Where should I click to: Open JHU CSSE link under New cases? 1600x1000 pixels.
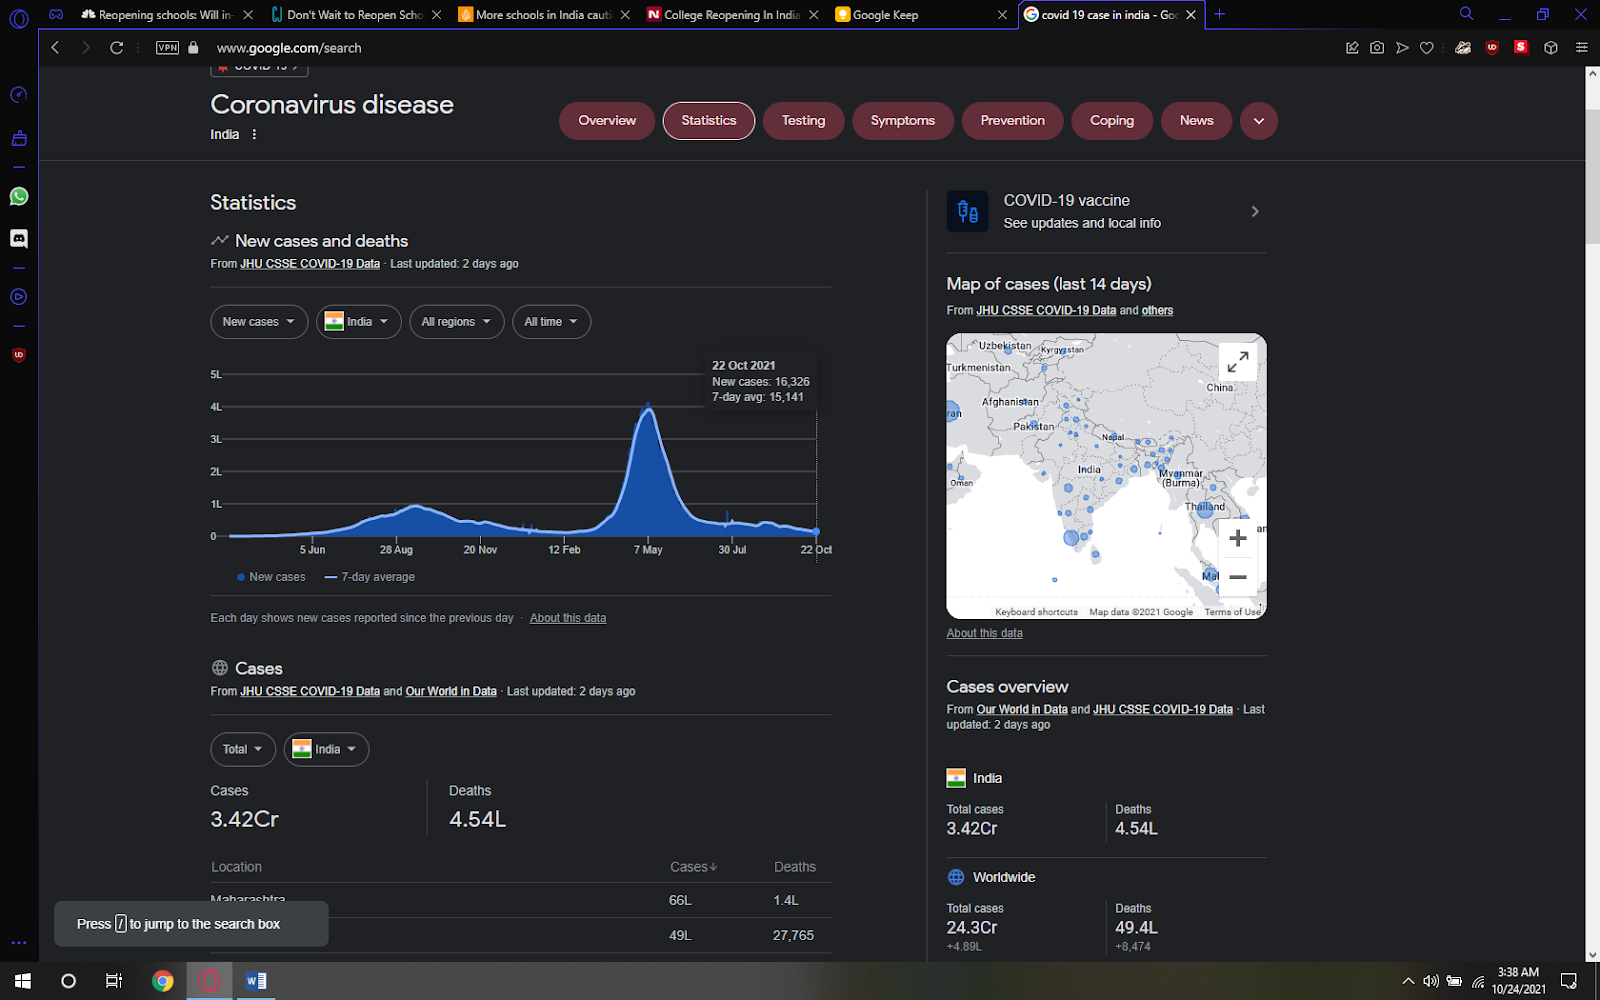point(310,264)
